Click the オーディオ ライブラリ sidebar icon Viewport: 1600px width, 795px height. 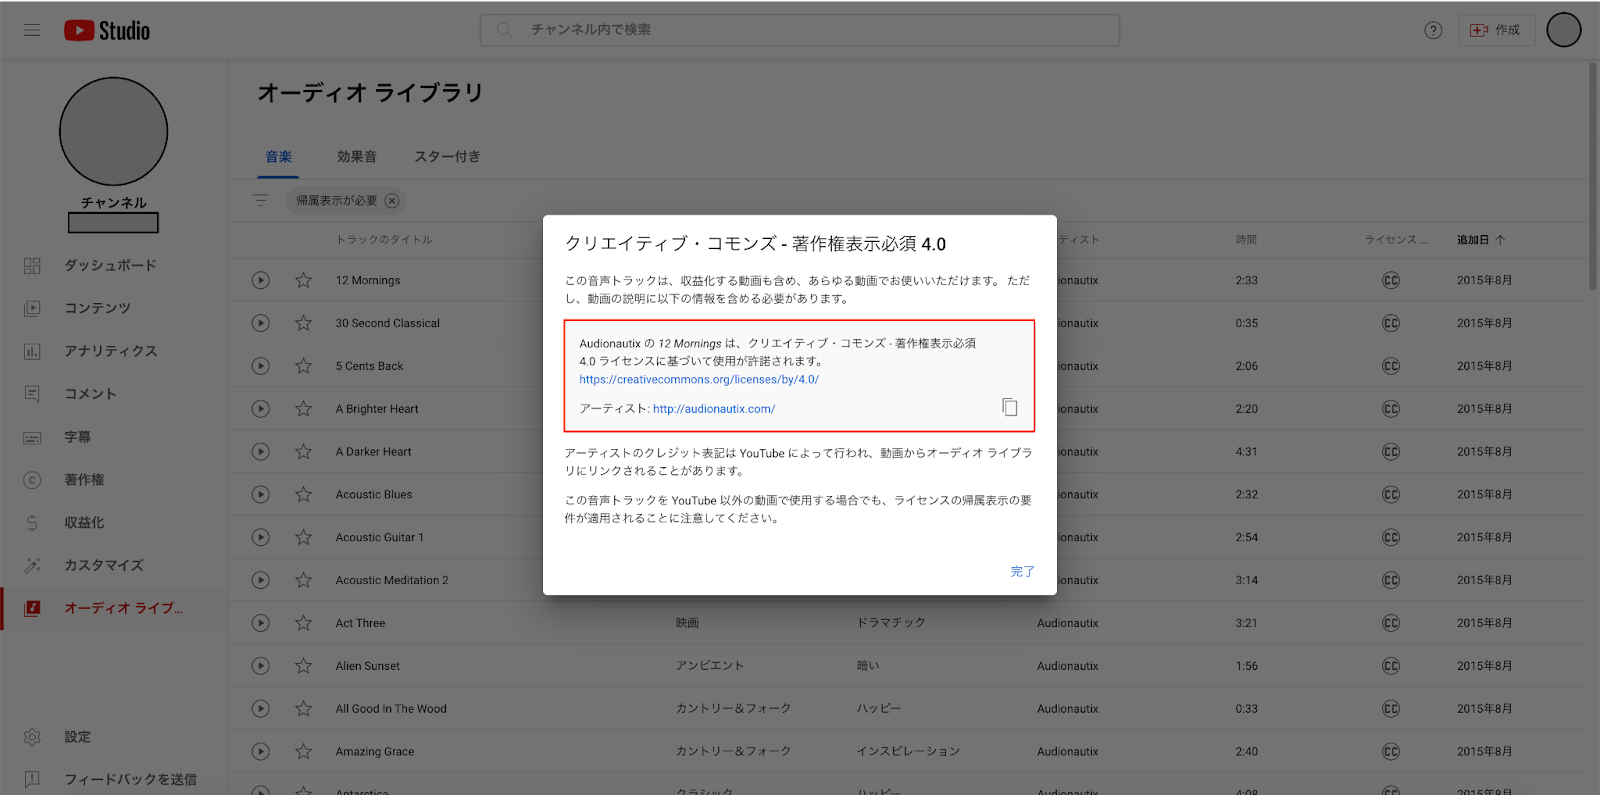32,608
